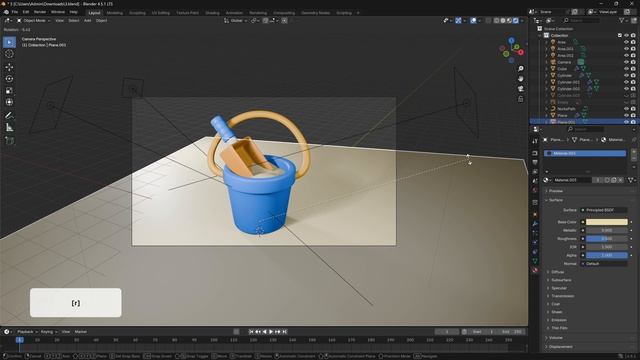Jump to timeline end button
The image size is (640, 360).
pos(285,332)
